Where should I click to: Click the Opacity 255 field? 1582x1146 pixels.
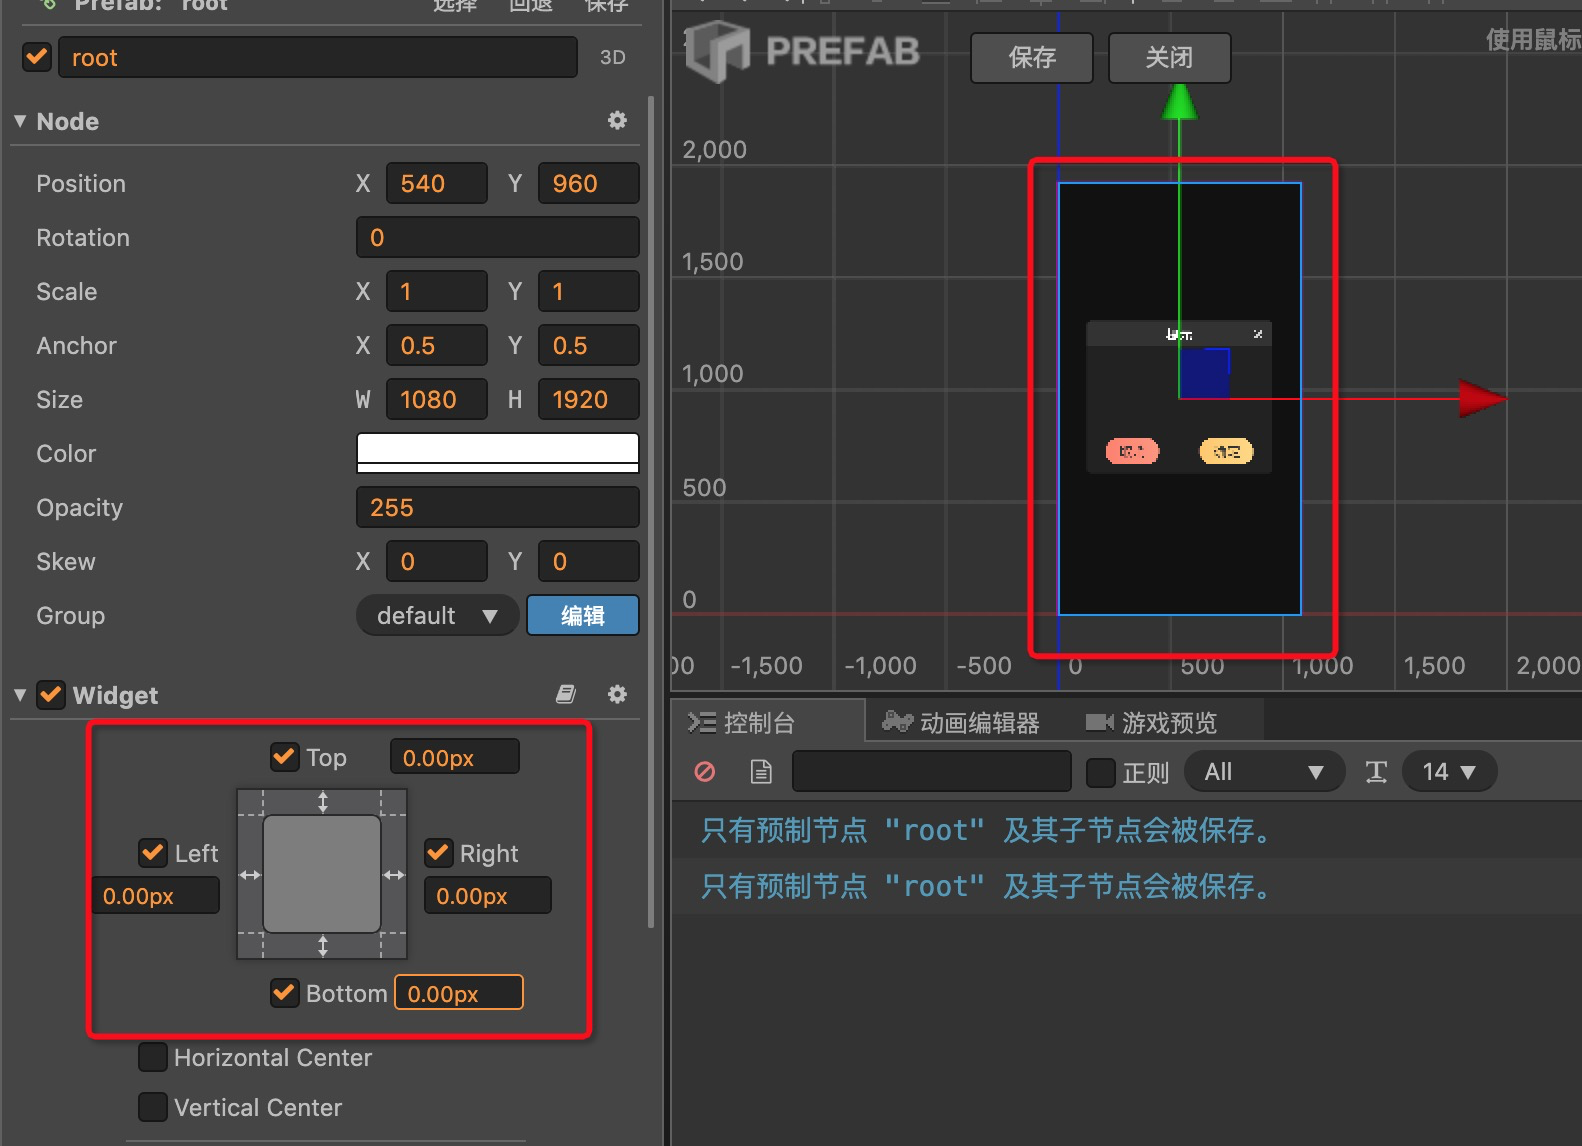coord(498,507)
